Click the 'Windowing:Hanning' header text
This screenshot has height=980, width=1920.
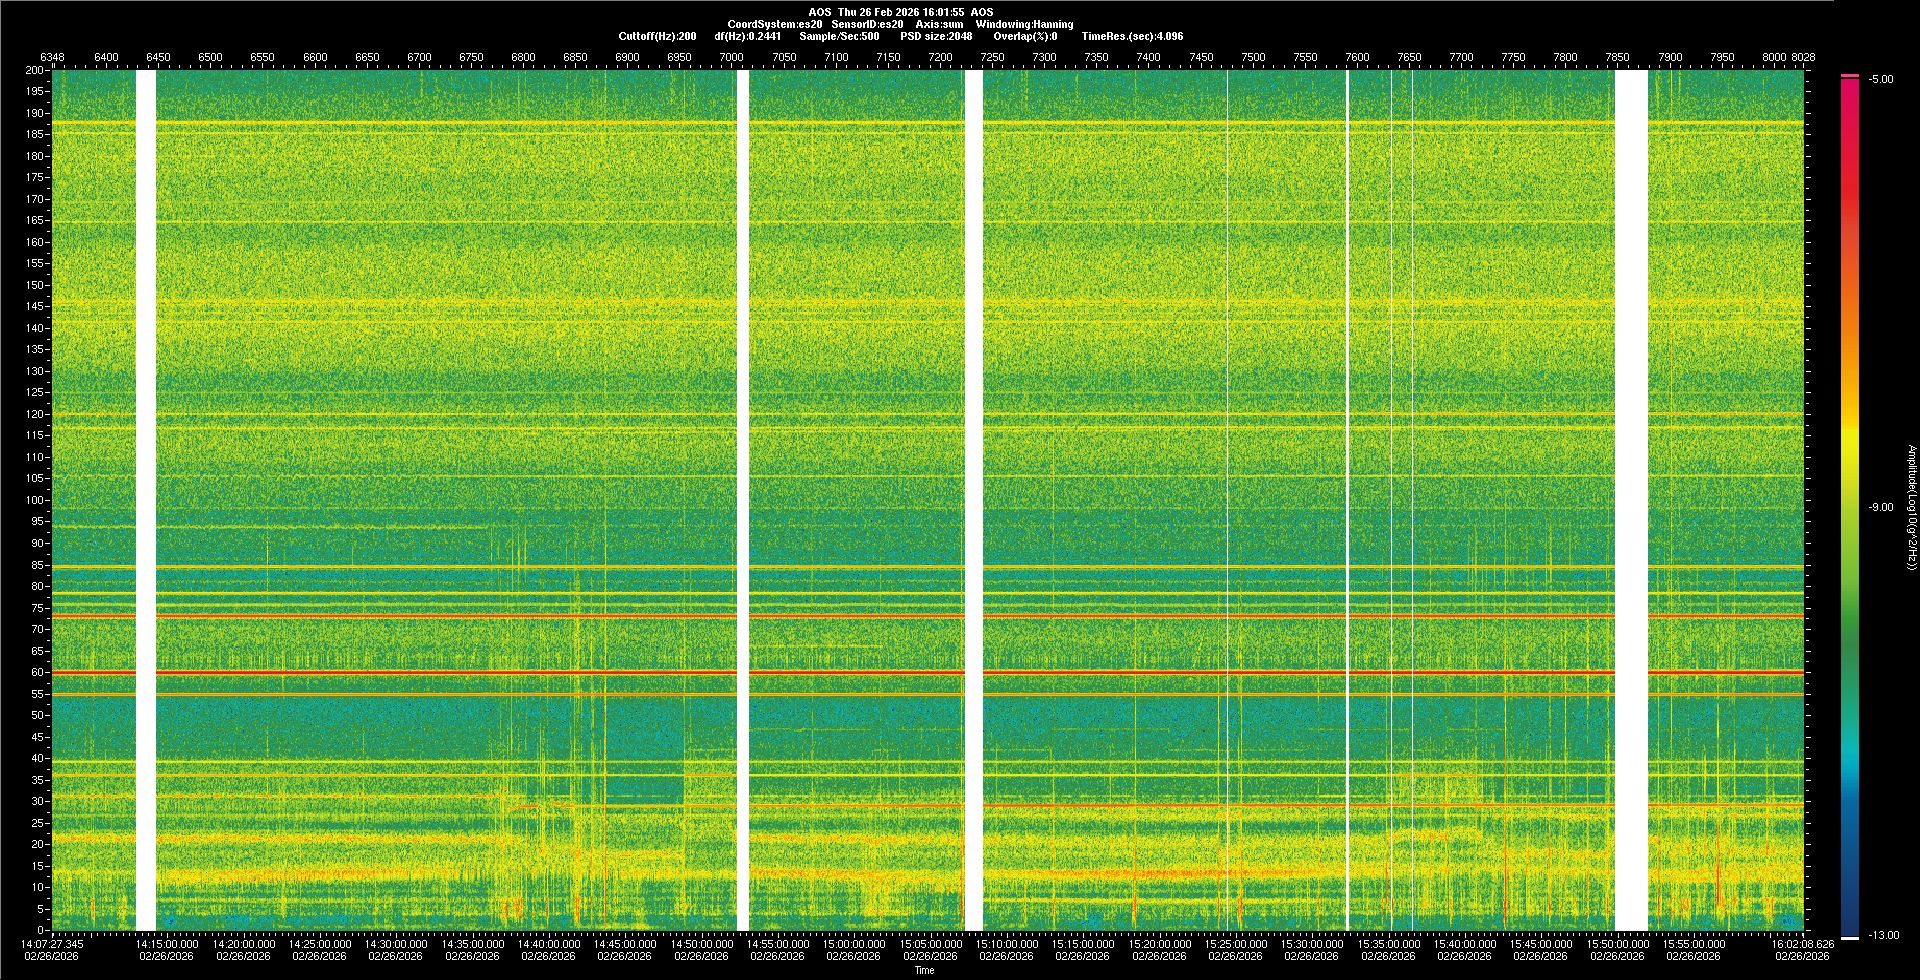tap(1024, 24)
